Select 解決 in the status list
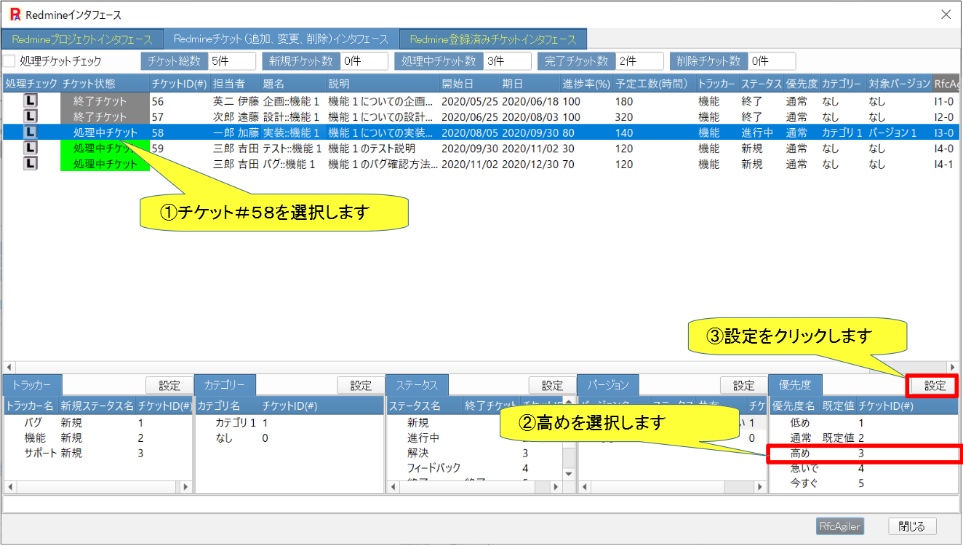Screen dimensions: 963x546 tap(475, 453)
